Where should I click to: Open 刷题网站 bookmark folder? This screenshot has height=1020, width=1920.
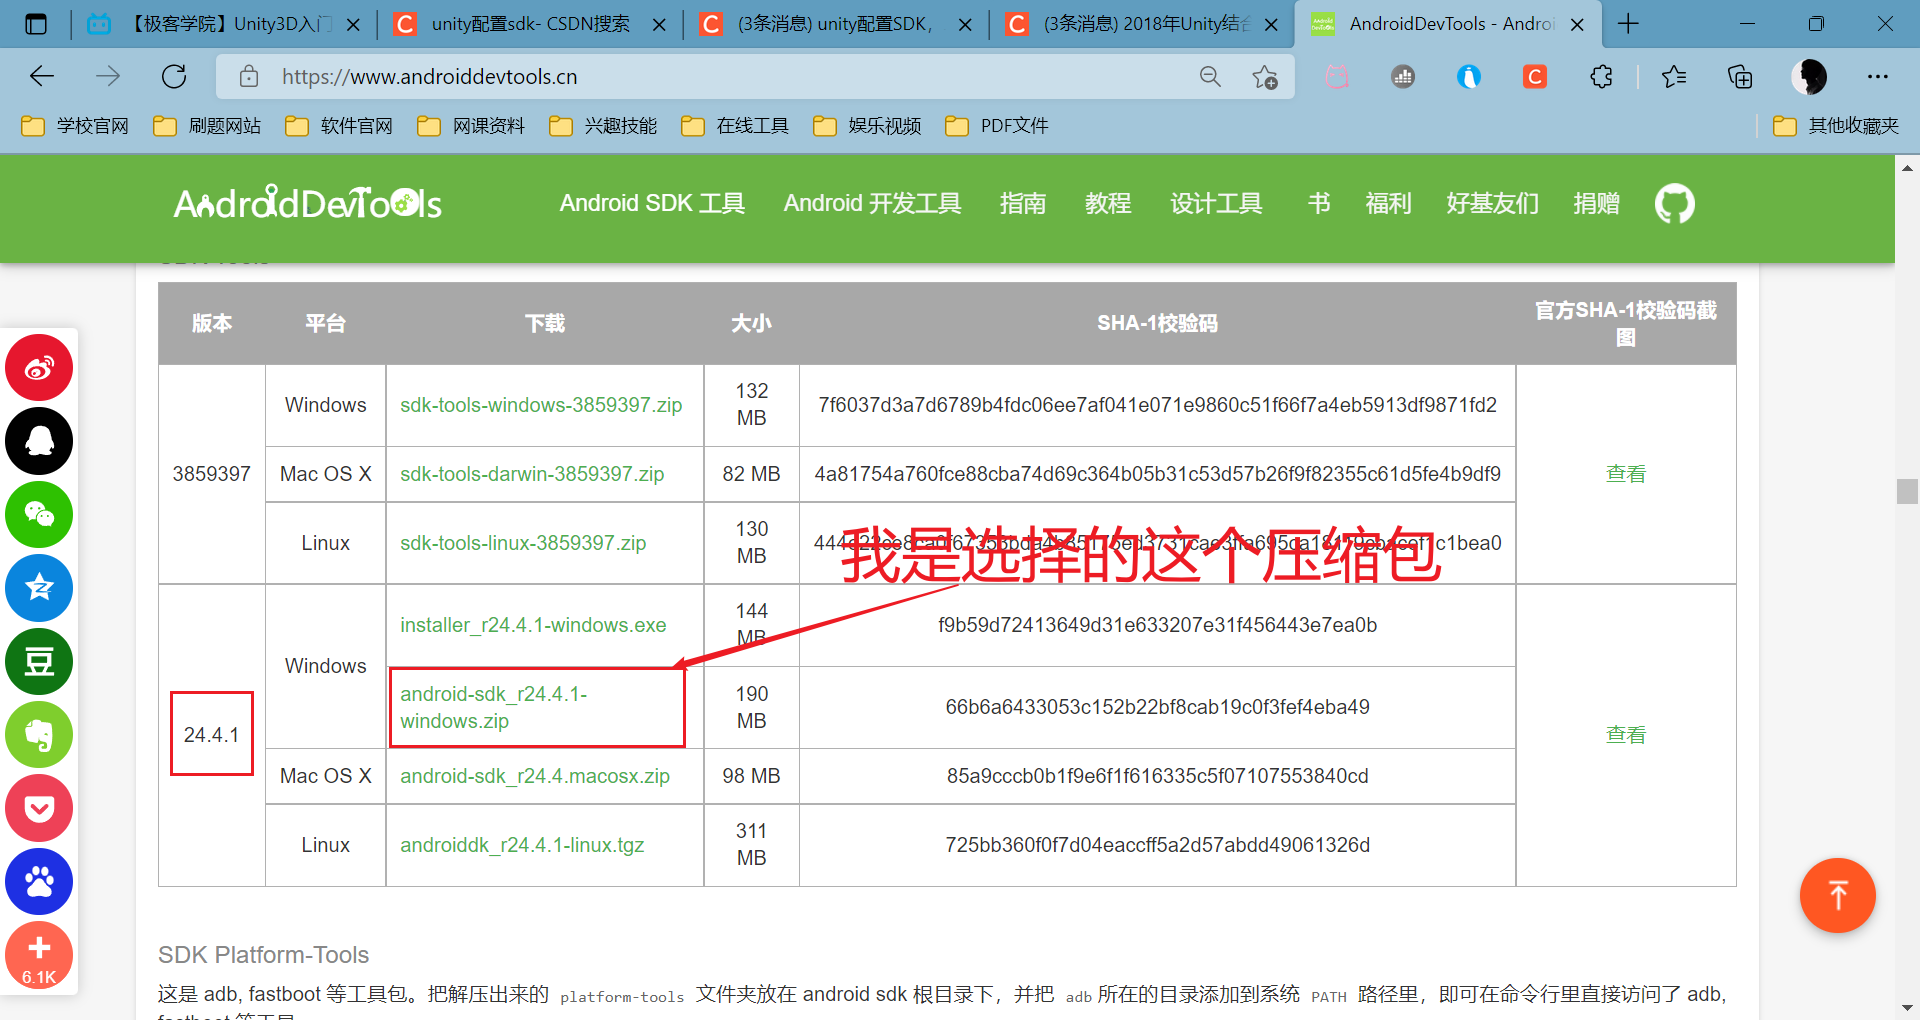(x=208, y=126)
